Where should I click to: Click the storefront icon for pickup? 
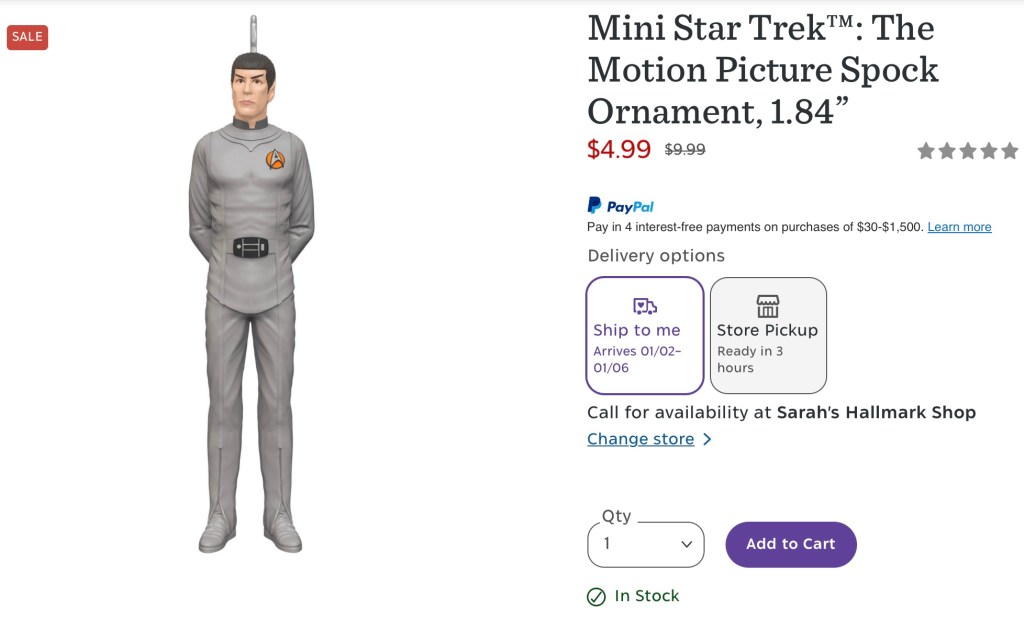click(x=767, y=306)
